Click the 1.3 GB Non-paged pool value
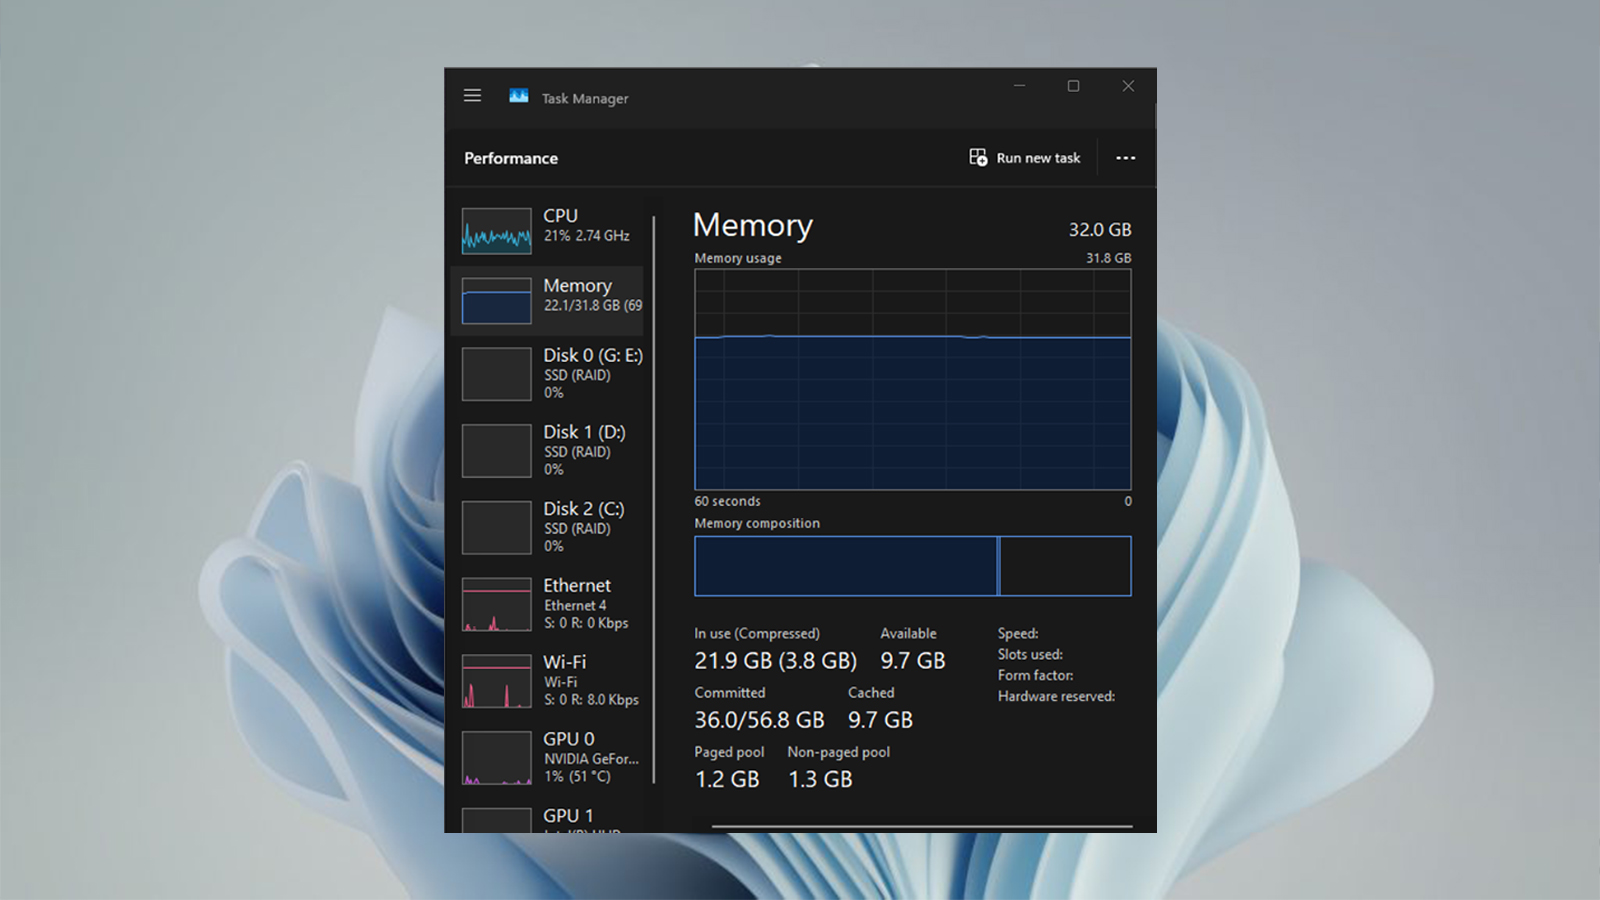The width and height of the screenshot is (1600, 900). point(820,779)
